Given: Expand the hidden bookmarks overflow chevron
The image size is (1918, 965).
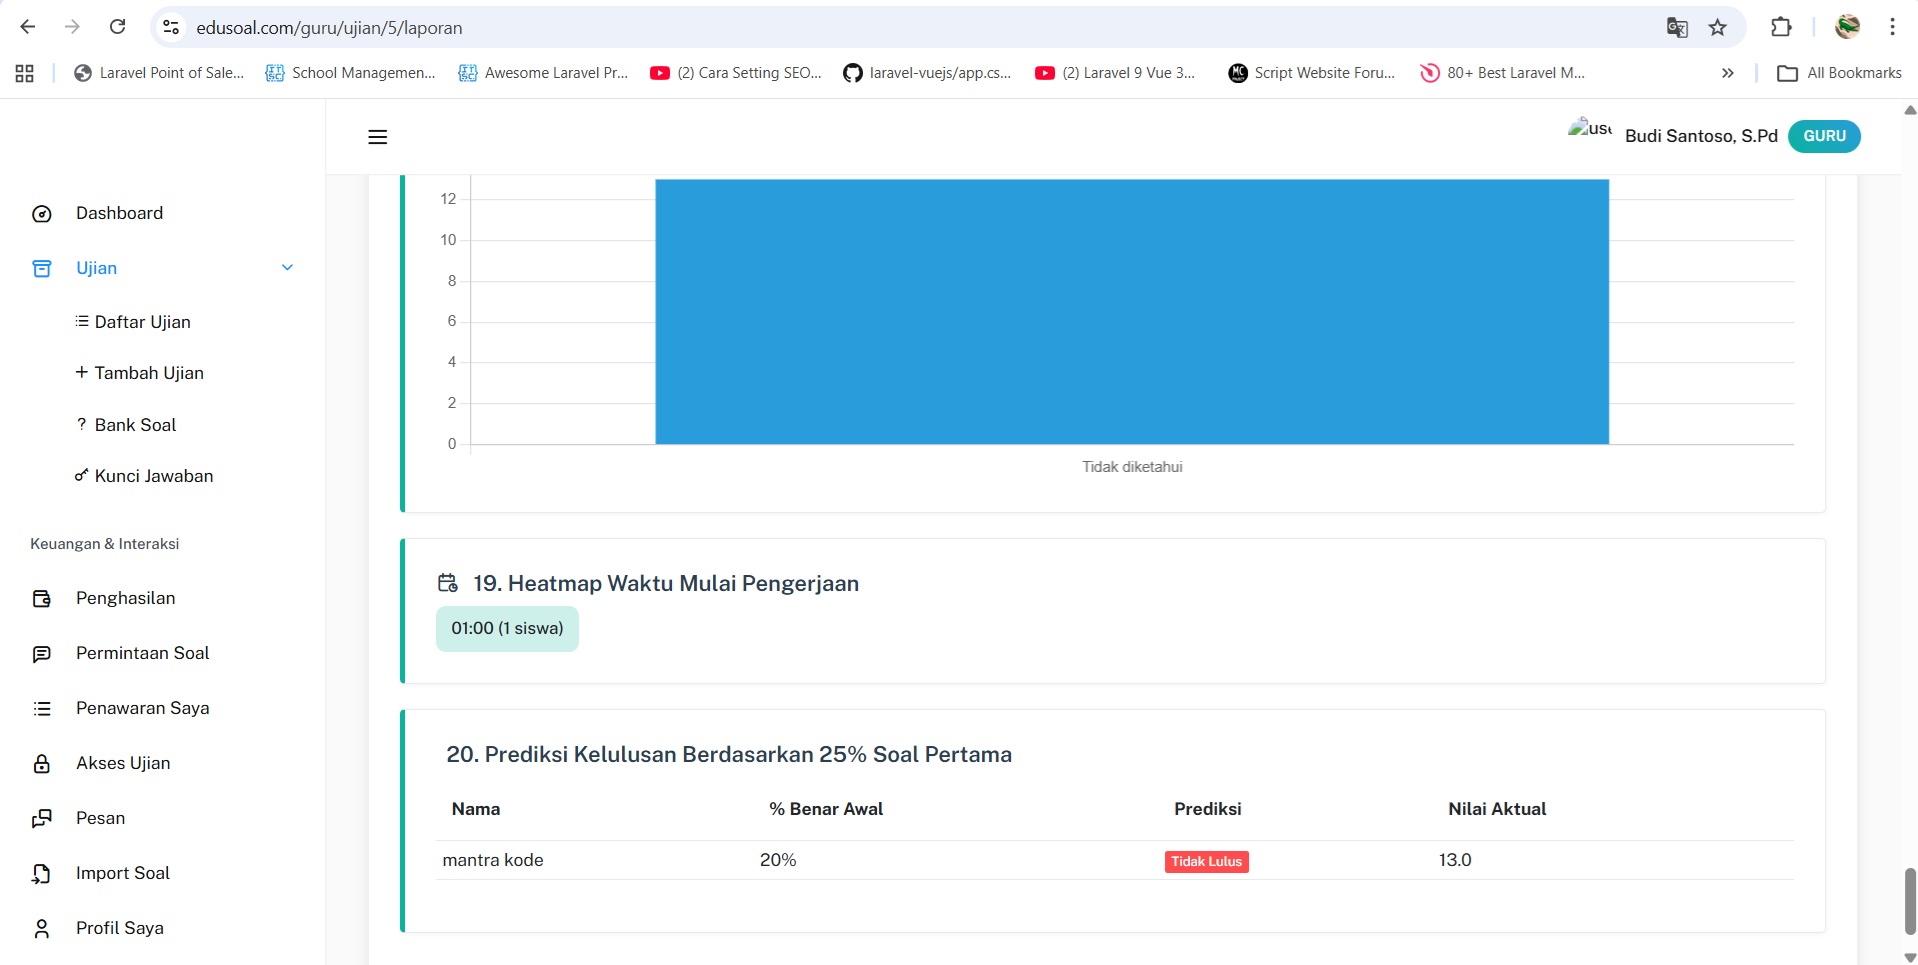Looking at the screenshot, I should point(1727,73).
